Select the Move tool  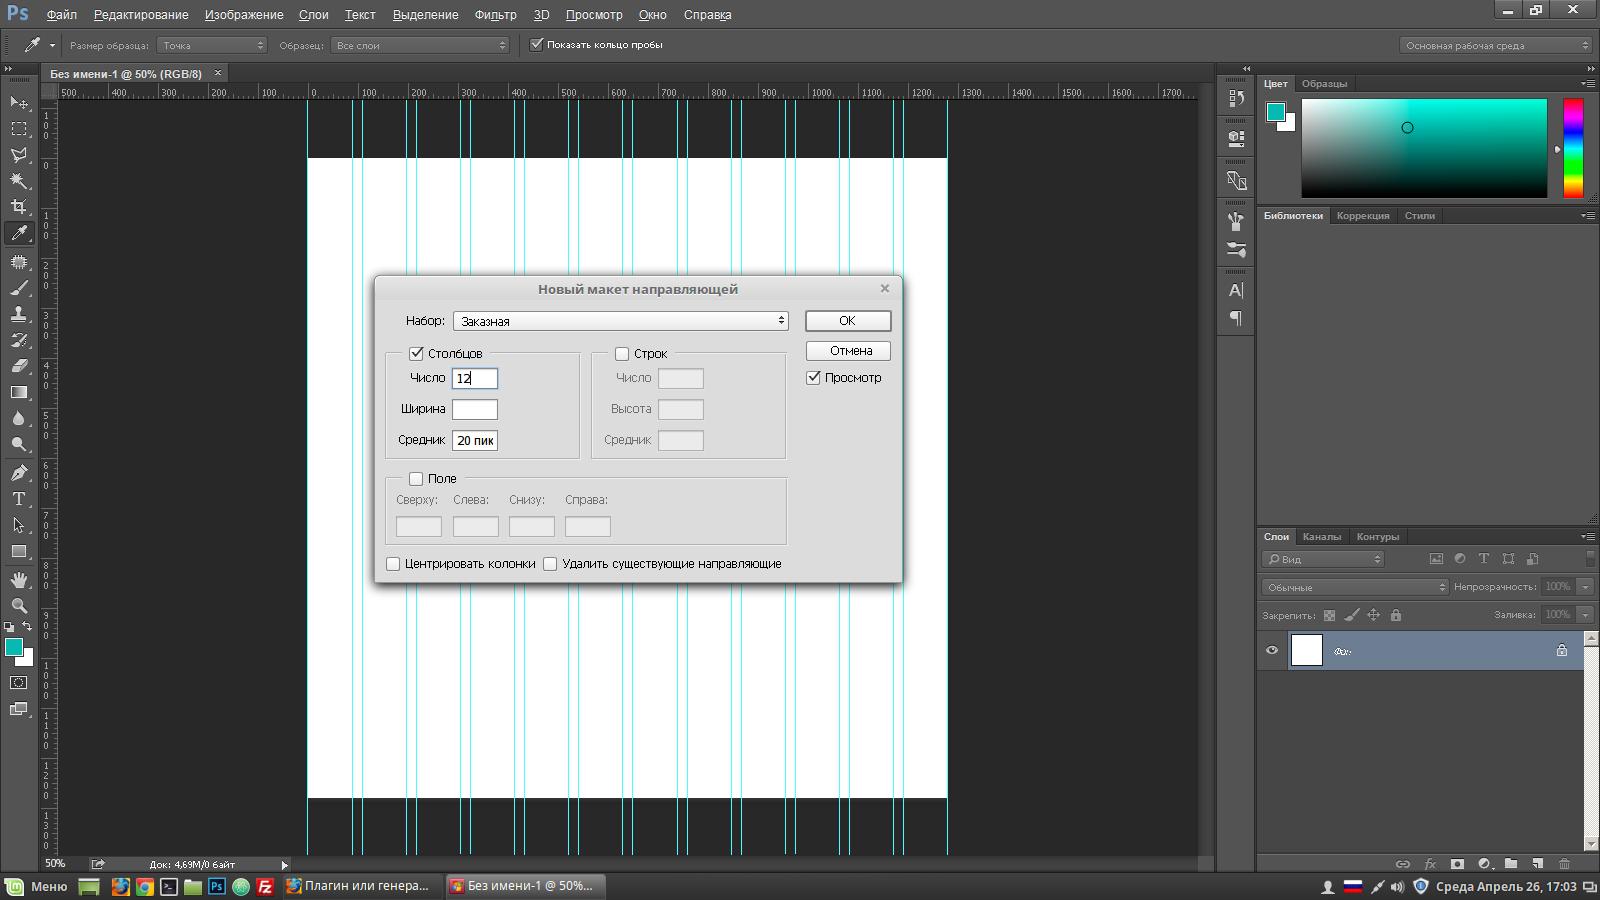click(x=19, y=103)
